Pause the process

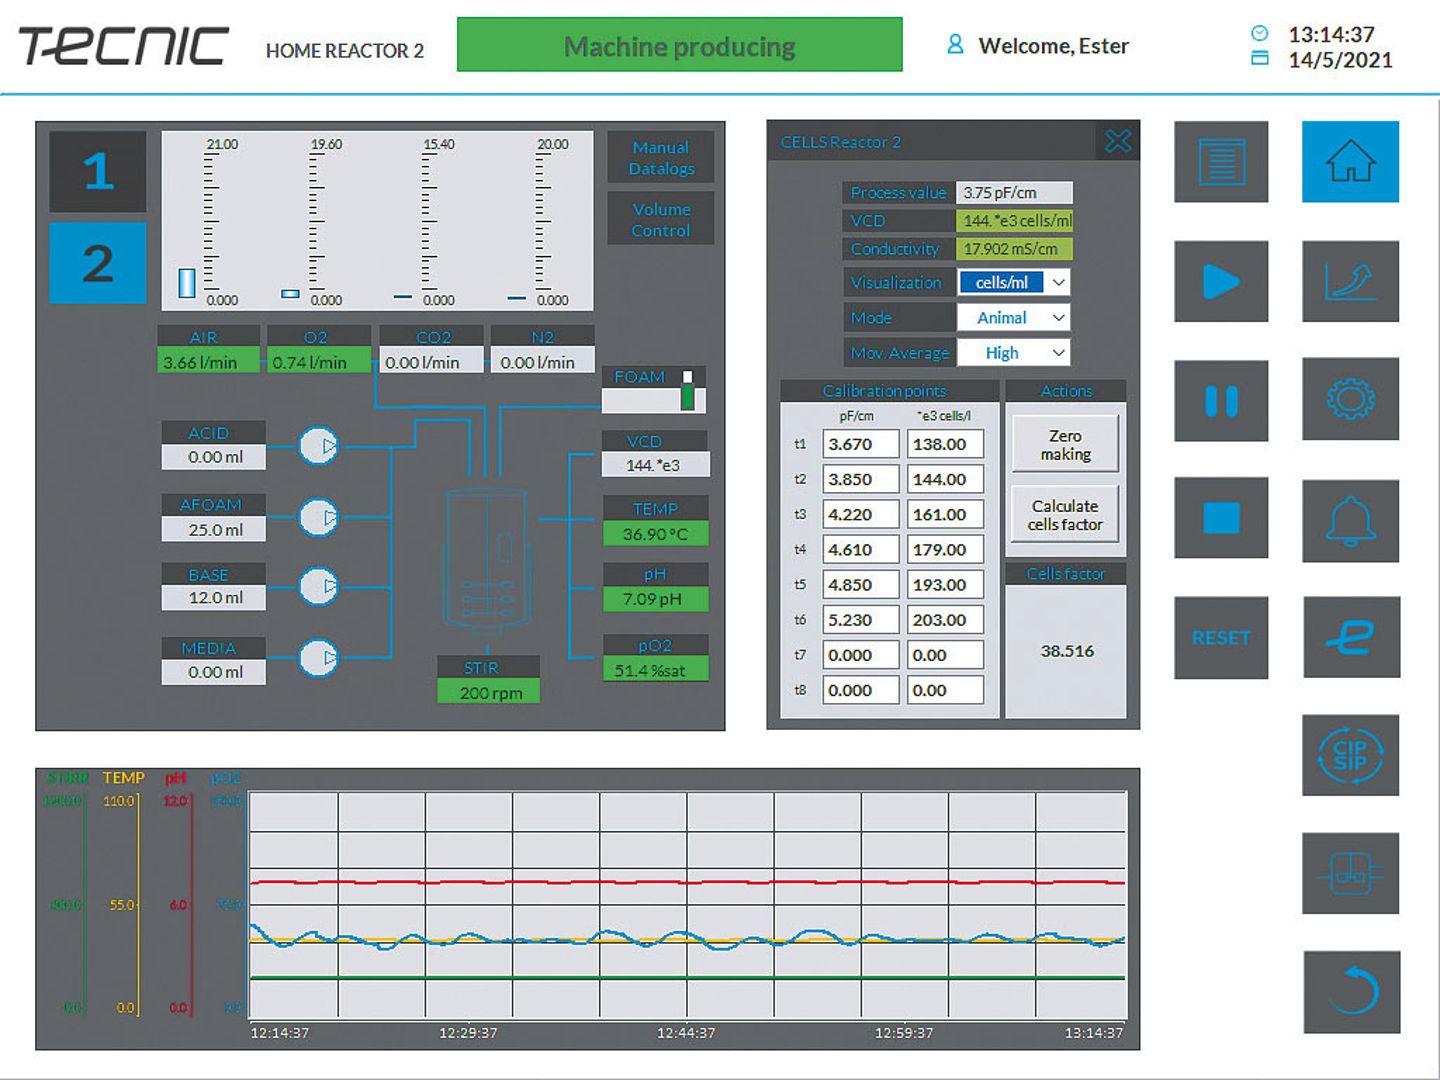[x=1221, y=400]
